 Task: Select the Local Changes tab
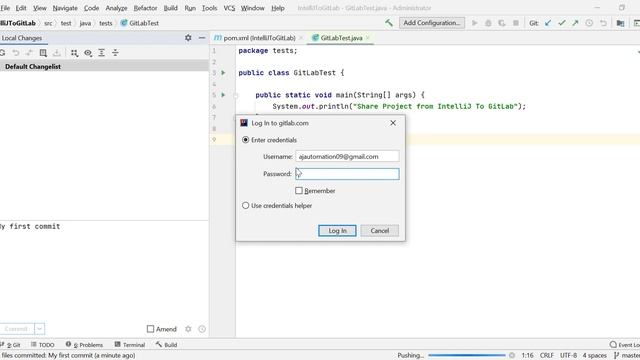(x=22, y=38)
